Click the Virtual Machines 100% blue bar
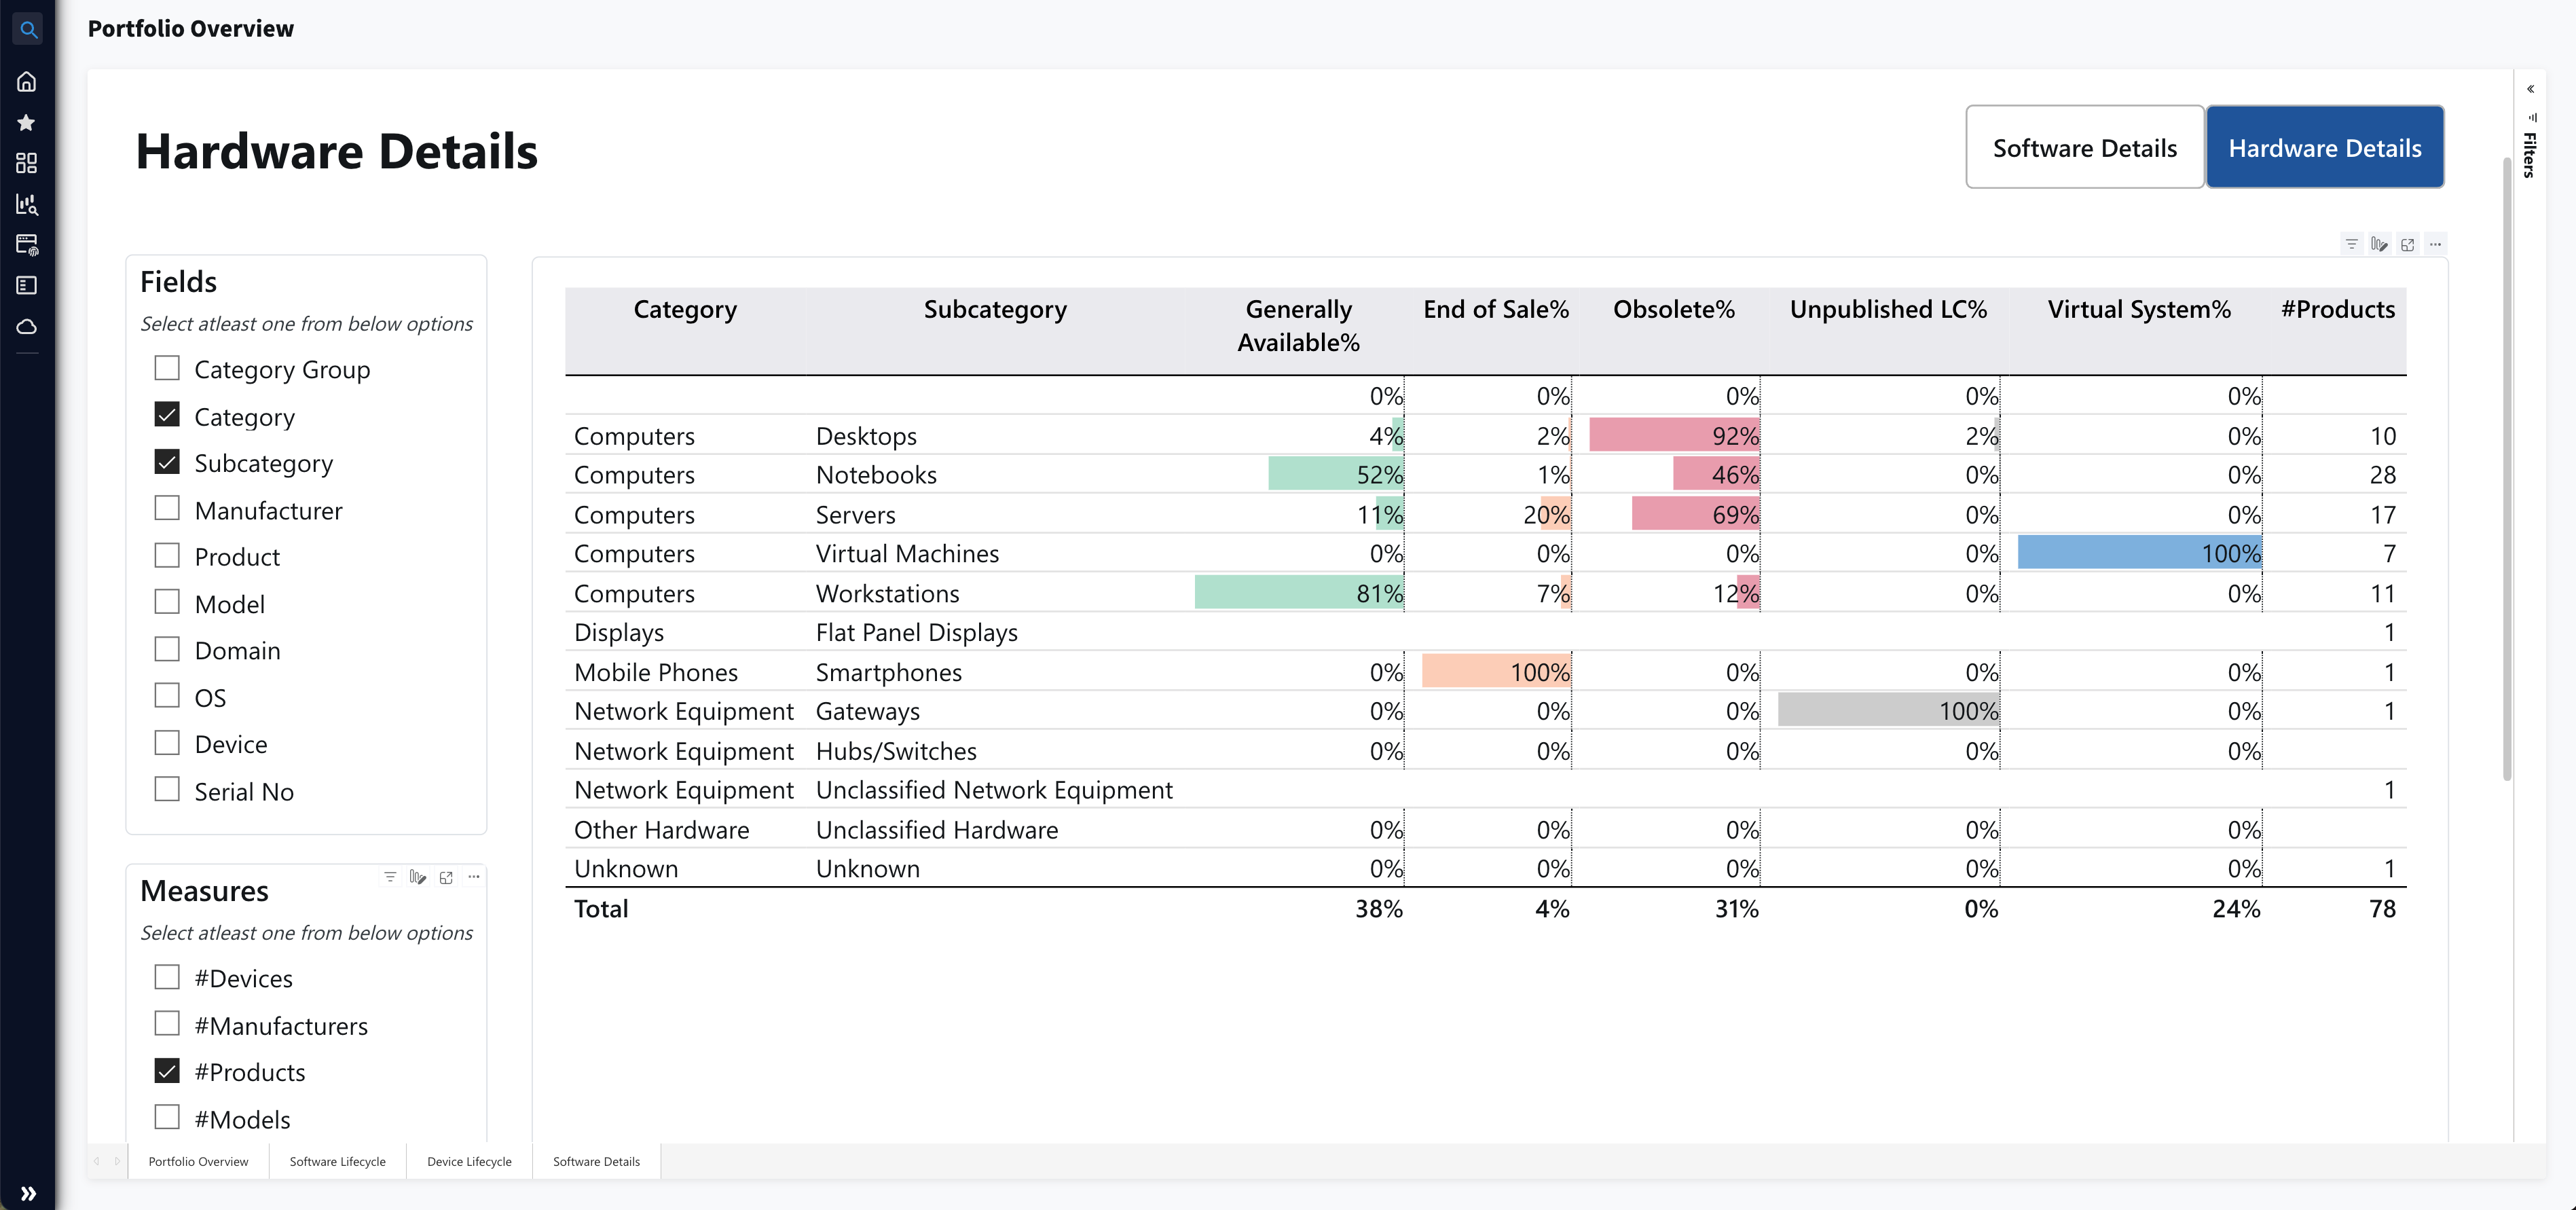2576x1210 pixels. 2140,552
